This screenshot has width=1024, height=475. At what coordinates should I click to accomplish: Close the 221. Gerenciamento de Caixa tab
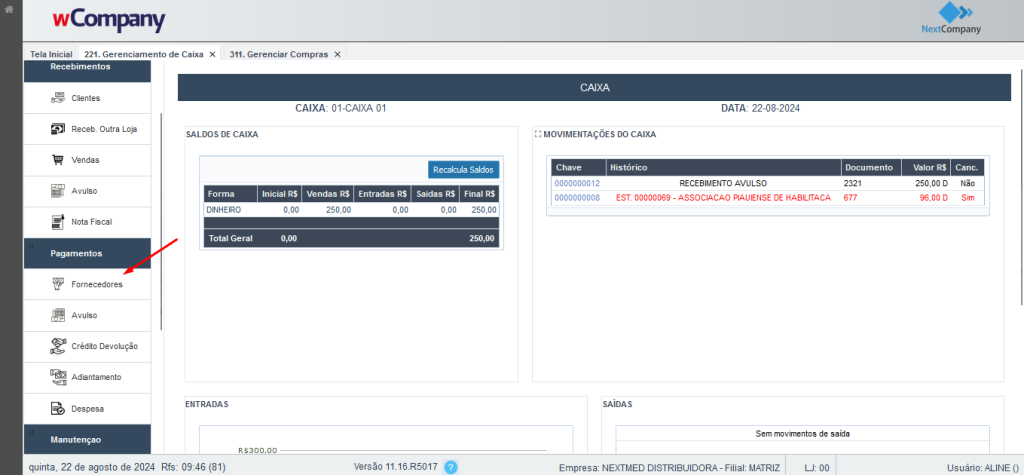tap(212, 53)
